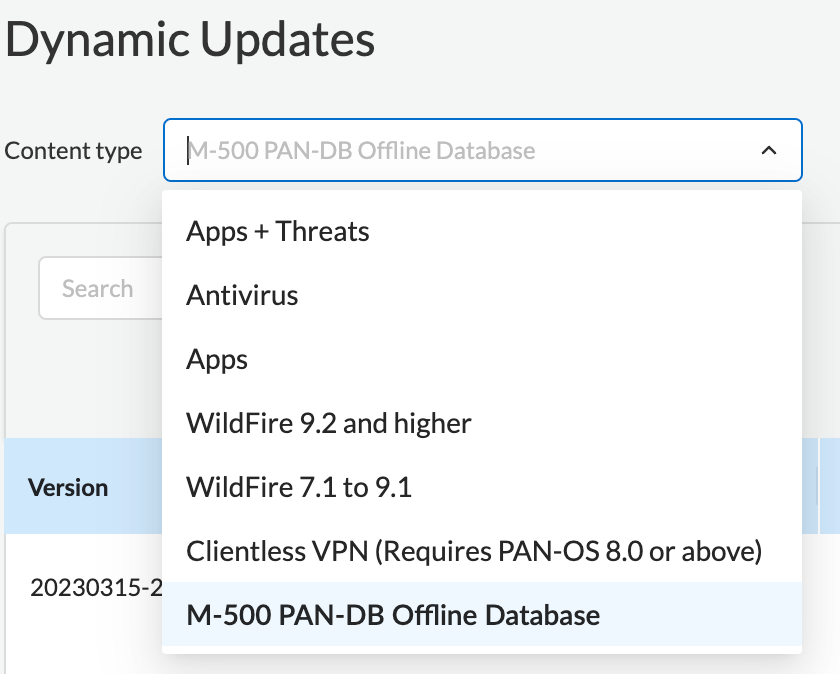Collapse the Content type dropdown chevron

(x=769, y=151)
